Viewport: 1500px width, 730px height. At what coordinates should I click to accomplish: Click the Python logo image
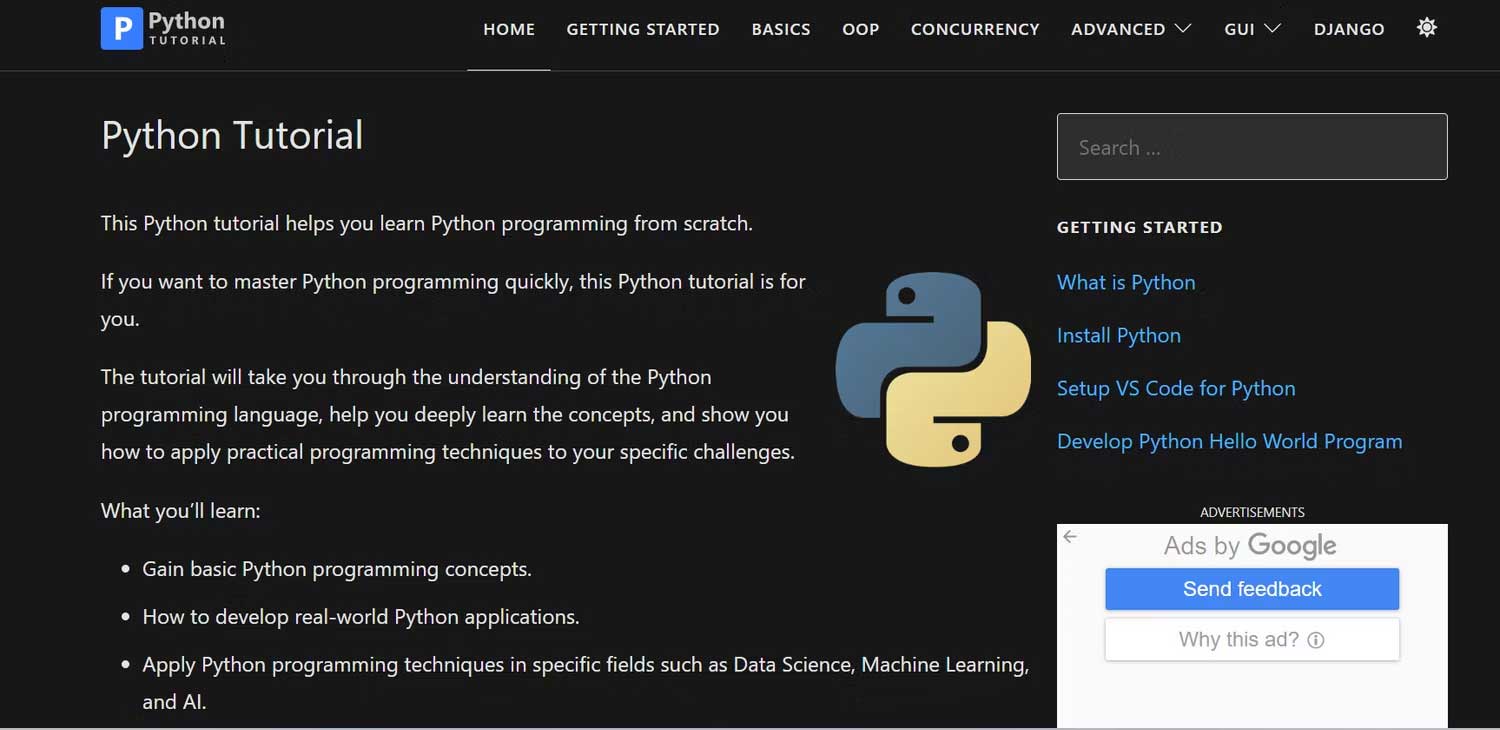coord(932,369)
